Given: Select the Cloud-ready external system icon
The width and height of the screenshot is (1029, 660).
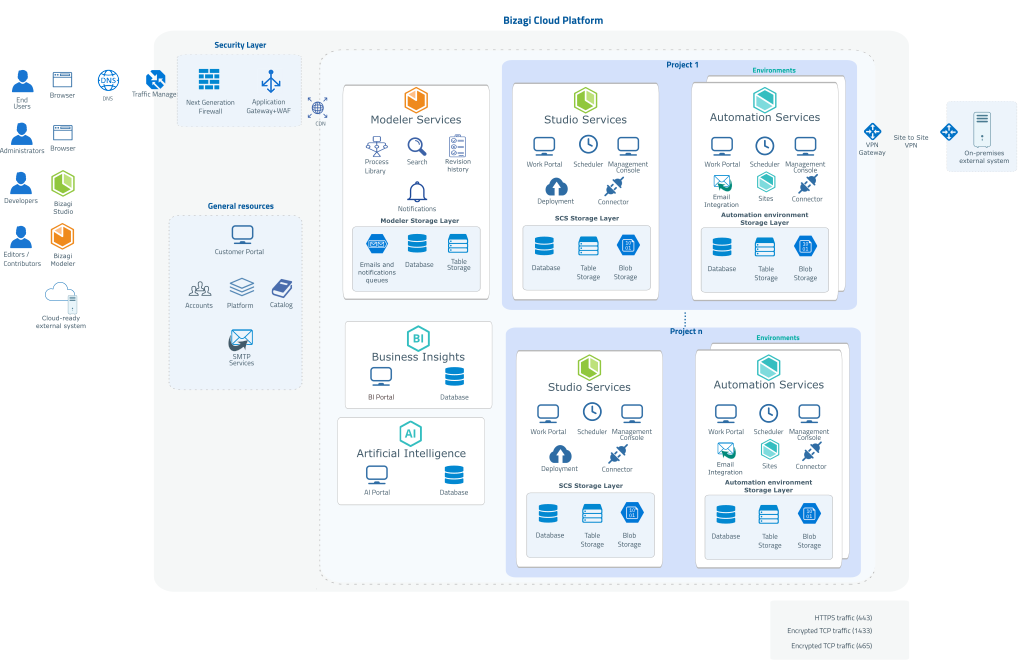Looking at the screenshot, I should coord(61,297).
